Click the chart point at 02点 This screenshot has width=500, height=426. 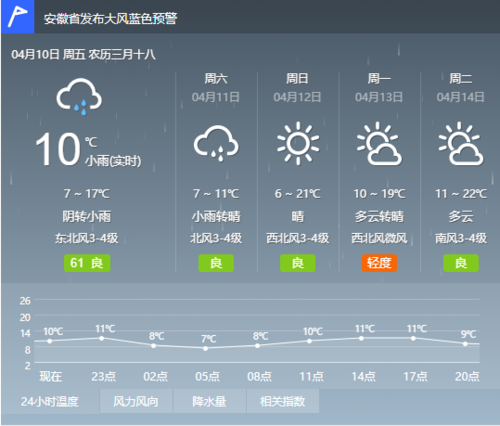pos(154,346)
